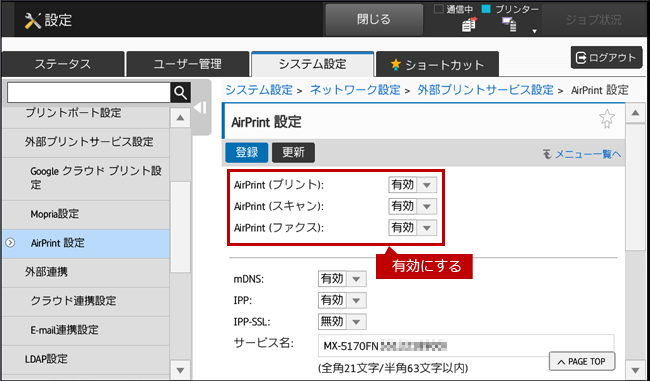Select 外部プリントサービス設定 in the sidebar
The height and width of the screenshot is (381, 650).
tap(86, 143)
